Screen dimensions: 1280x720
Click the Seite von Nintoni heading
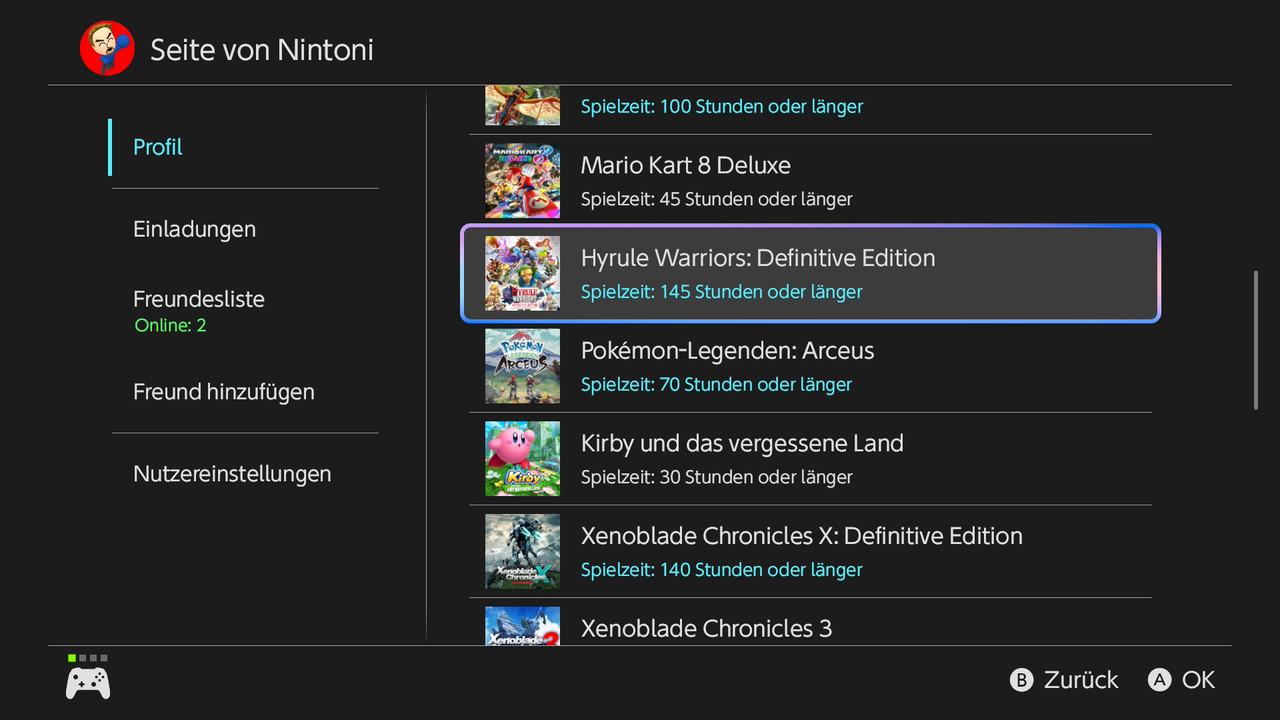[x=262, y=50]
